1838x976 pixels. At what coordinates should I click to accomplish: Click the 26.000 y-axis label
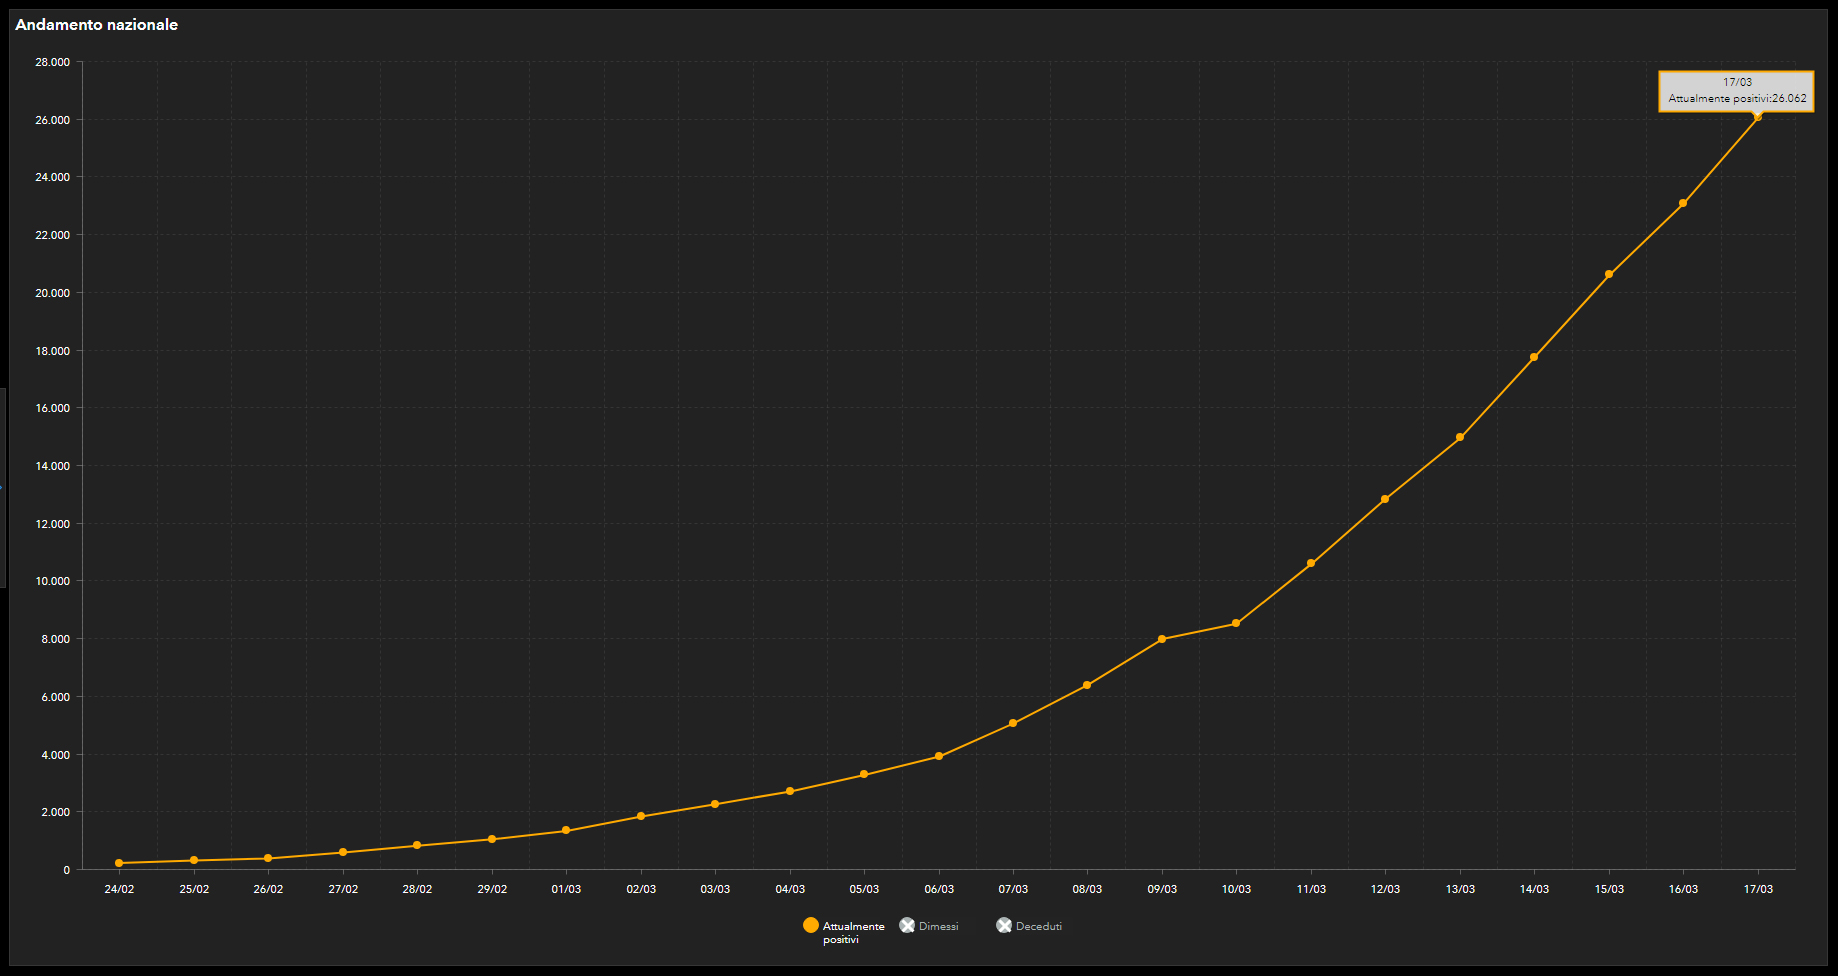[52, 120]
